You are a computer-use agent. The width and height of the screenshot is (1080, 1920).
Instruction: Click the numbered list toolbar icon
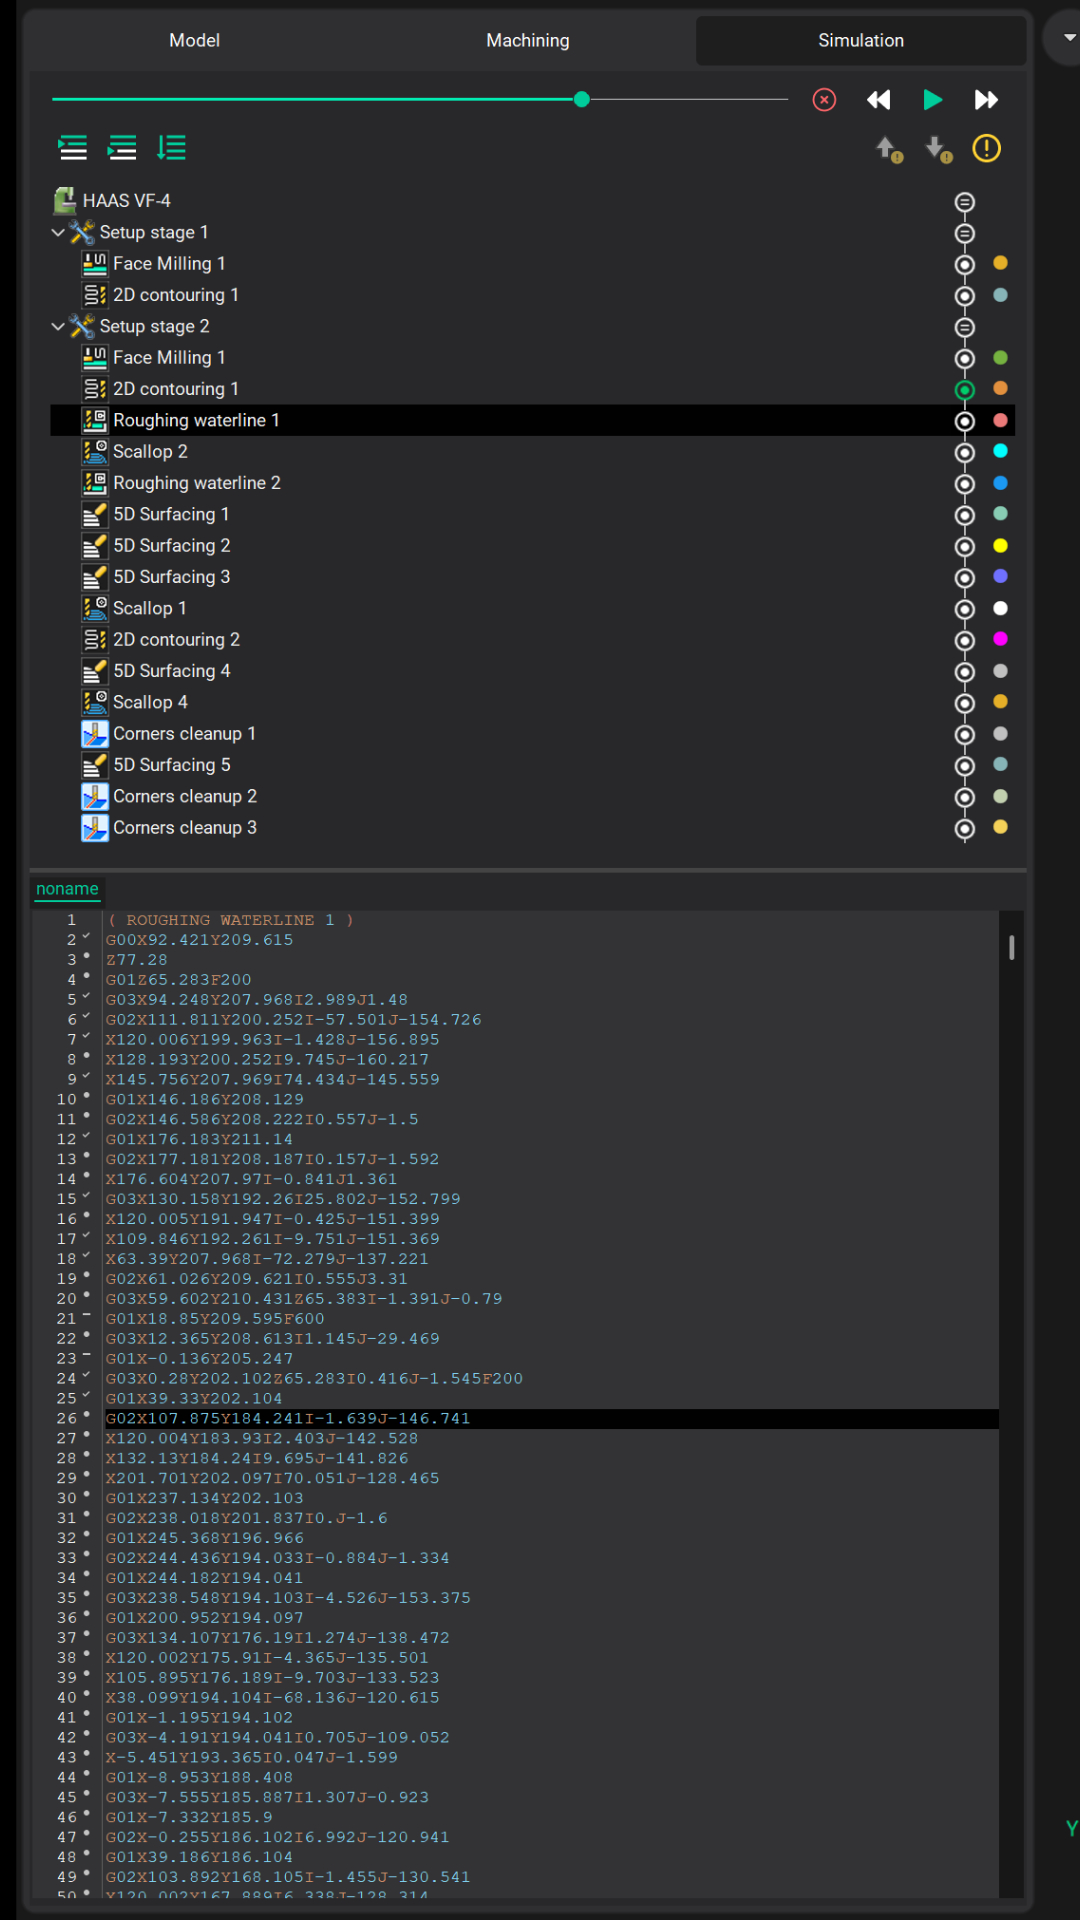pyautogui.click(x=172, y=148)
